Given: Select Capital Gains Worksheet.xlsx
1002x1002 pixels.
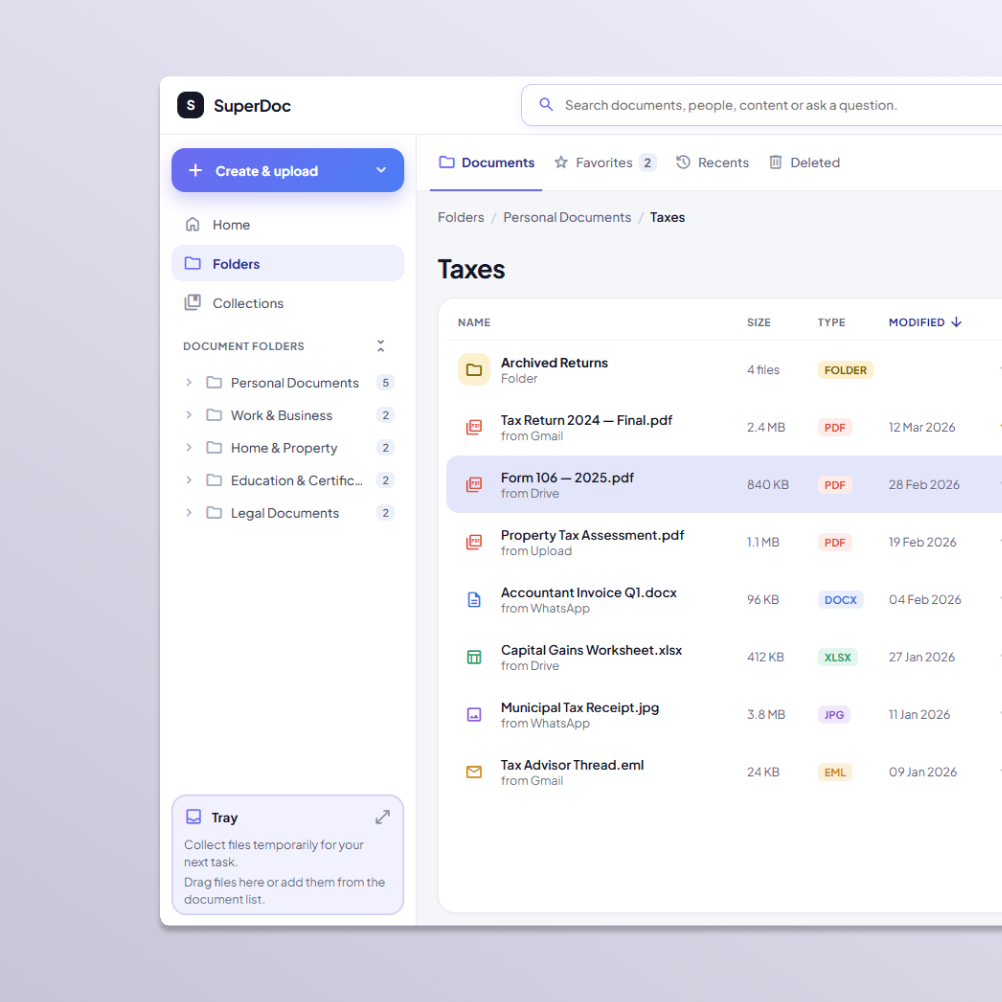Looking at the screenshot, I should (x=724, y=657).
